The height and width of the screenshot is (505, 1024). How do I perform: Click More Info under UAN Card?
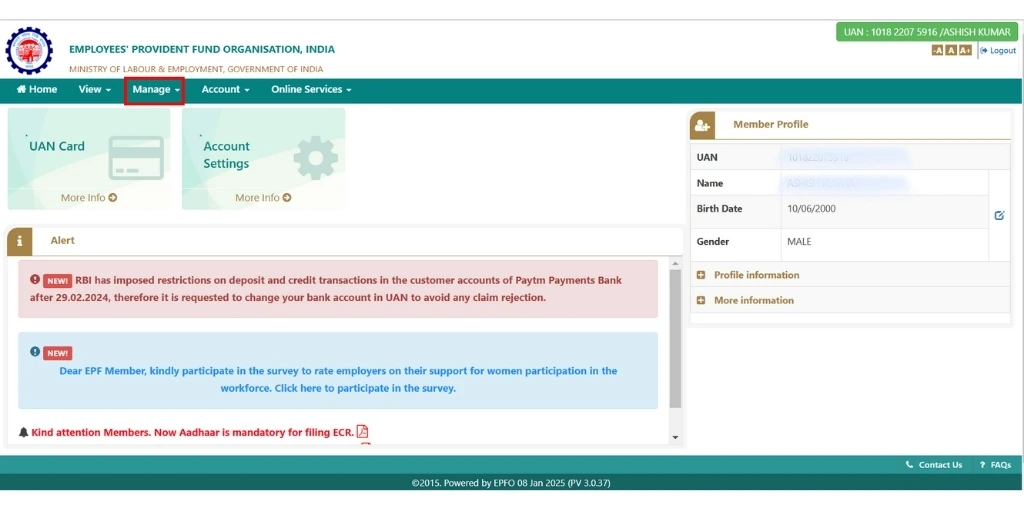89,197
